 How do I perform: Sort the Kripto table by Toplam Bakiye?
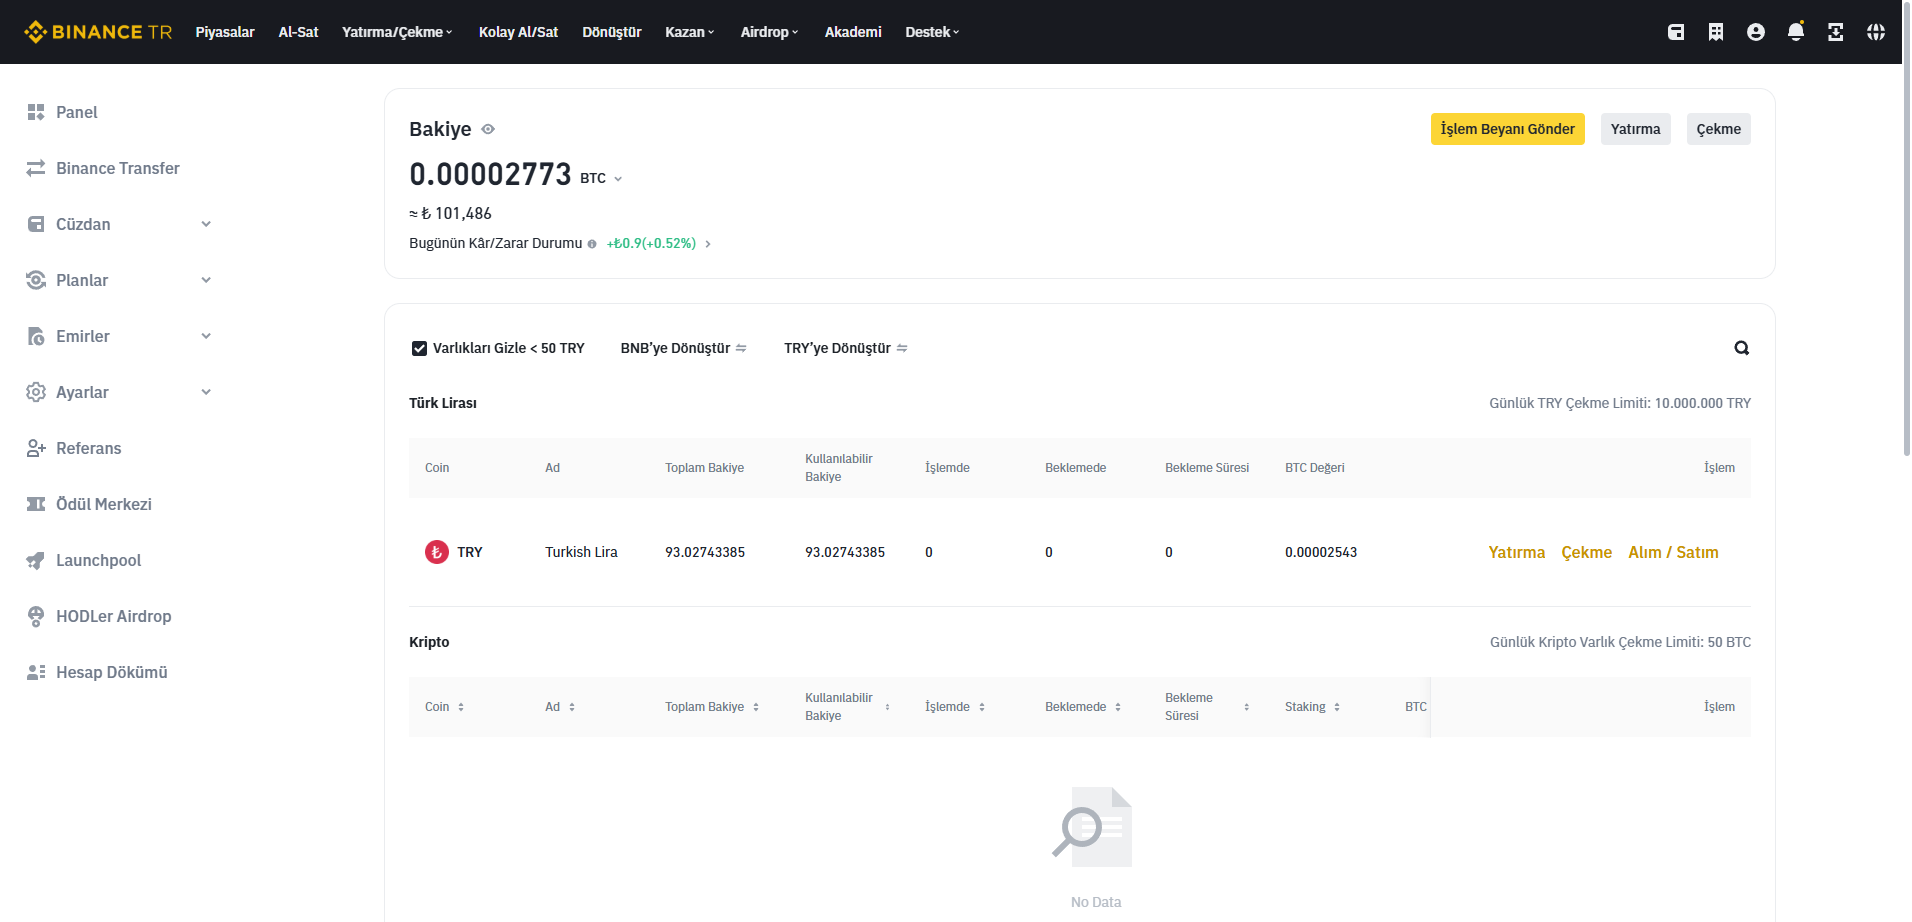pyautogui.click(x=756, y=707)
